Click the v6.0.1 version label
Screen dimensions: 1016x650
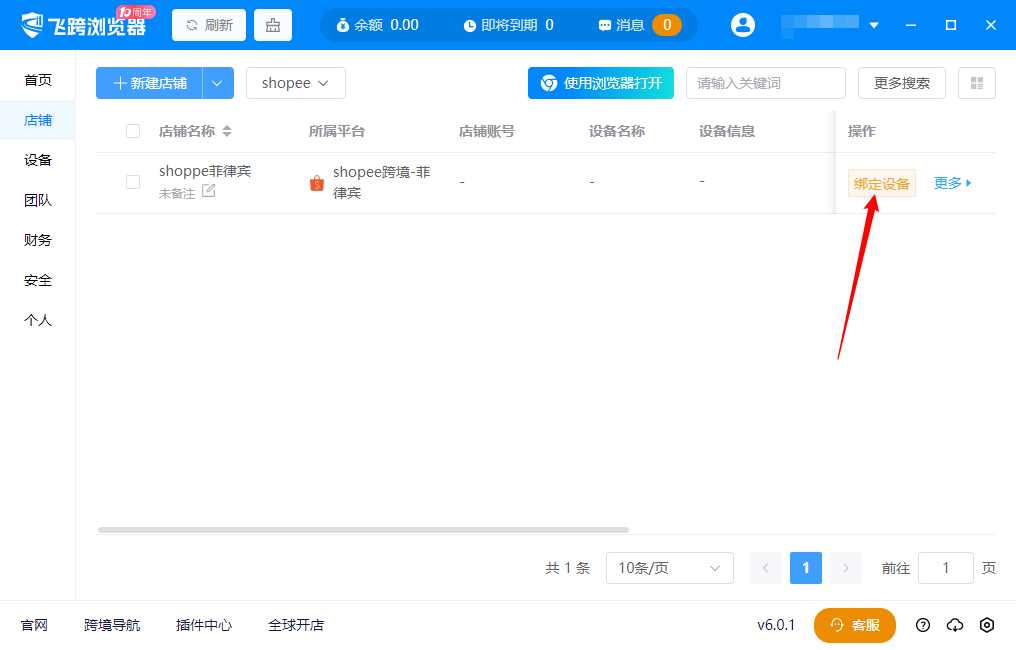click(776, 625)
